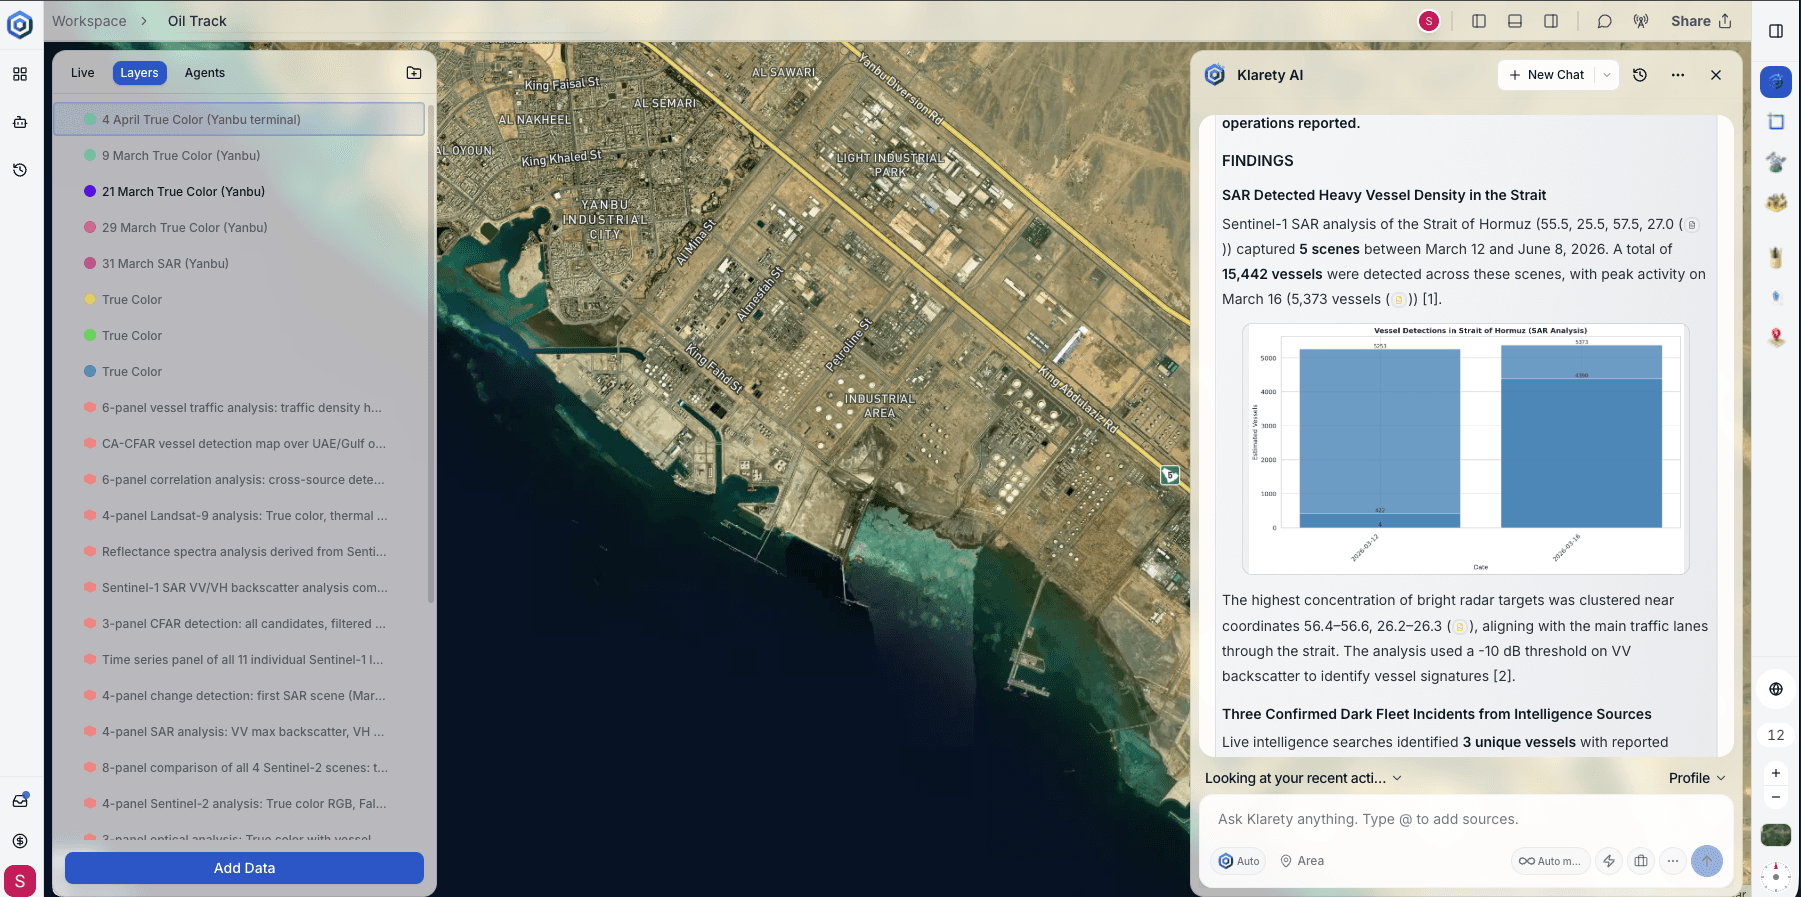Select the Reflectance spectra analysis layer
This screenshot has width=1801, height=897.
point(239,552)
